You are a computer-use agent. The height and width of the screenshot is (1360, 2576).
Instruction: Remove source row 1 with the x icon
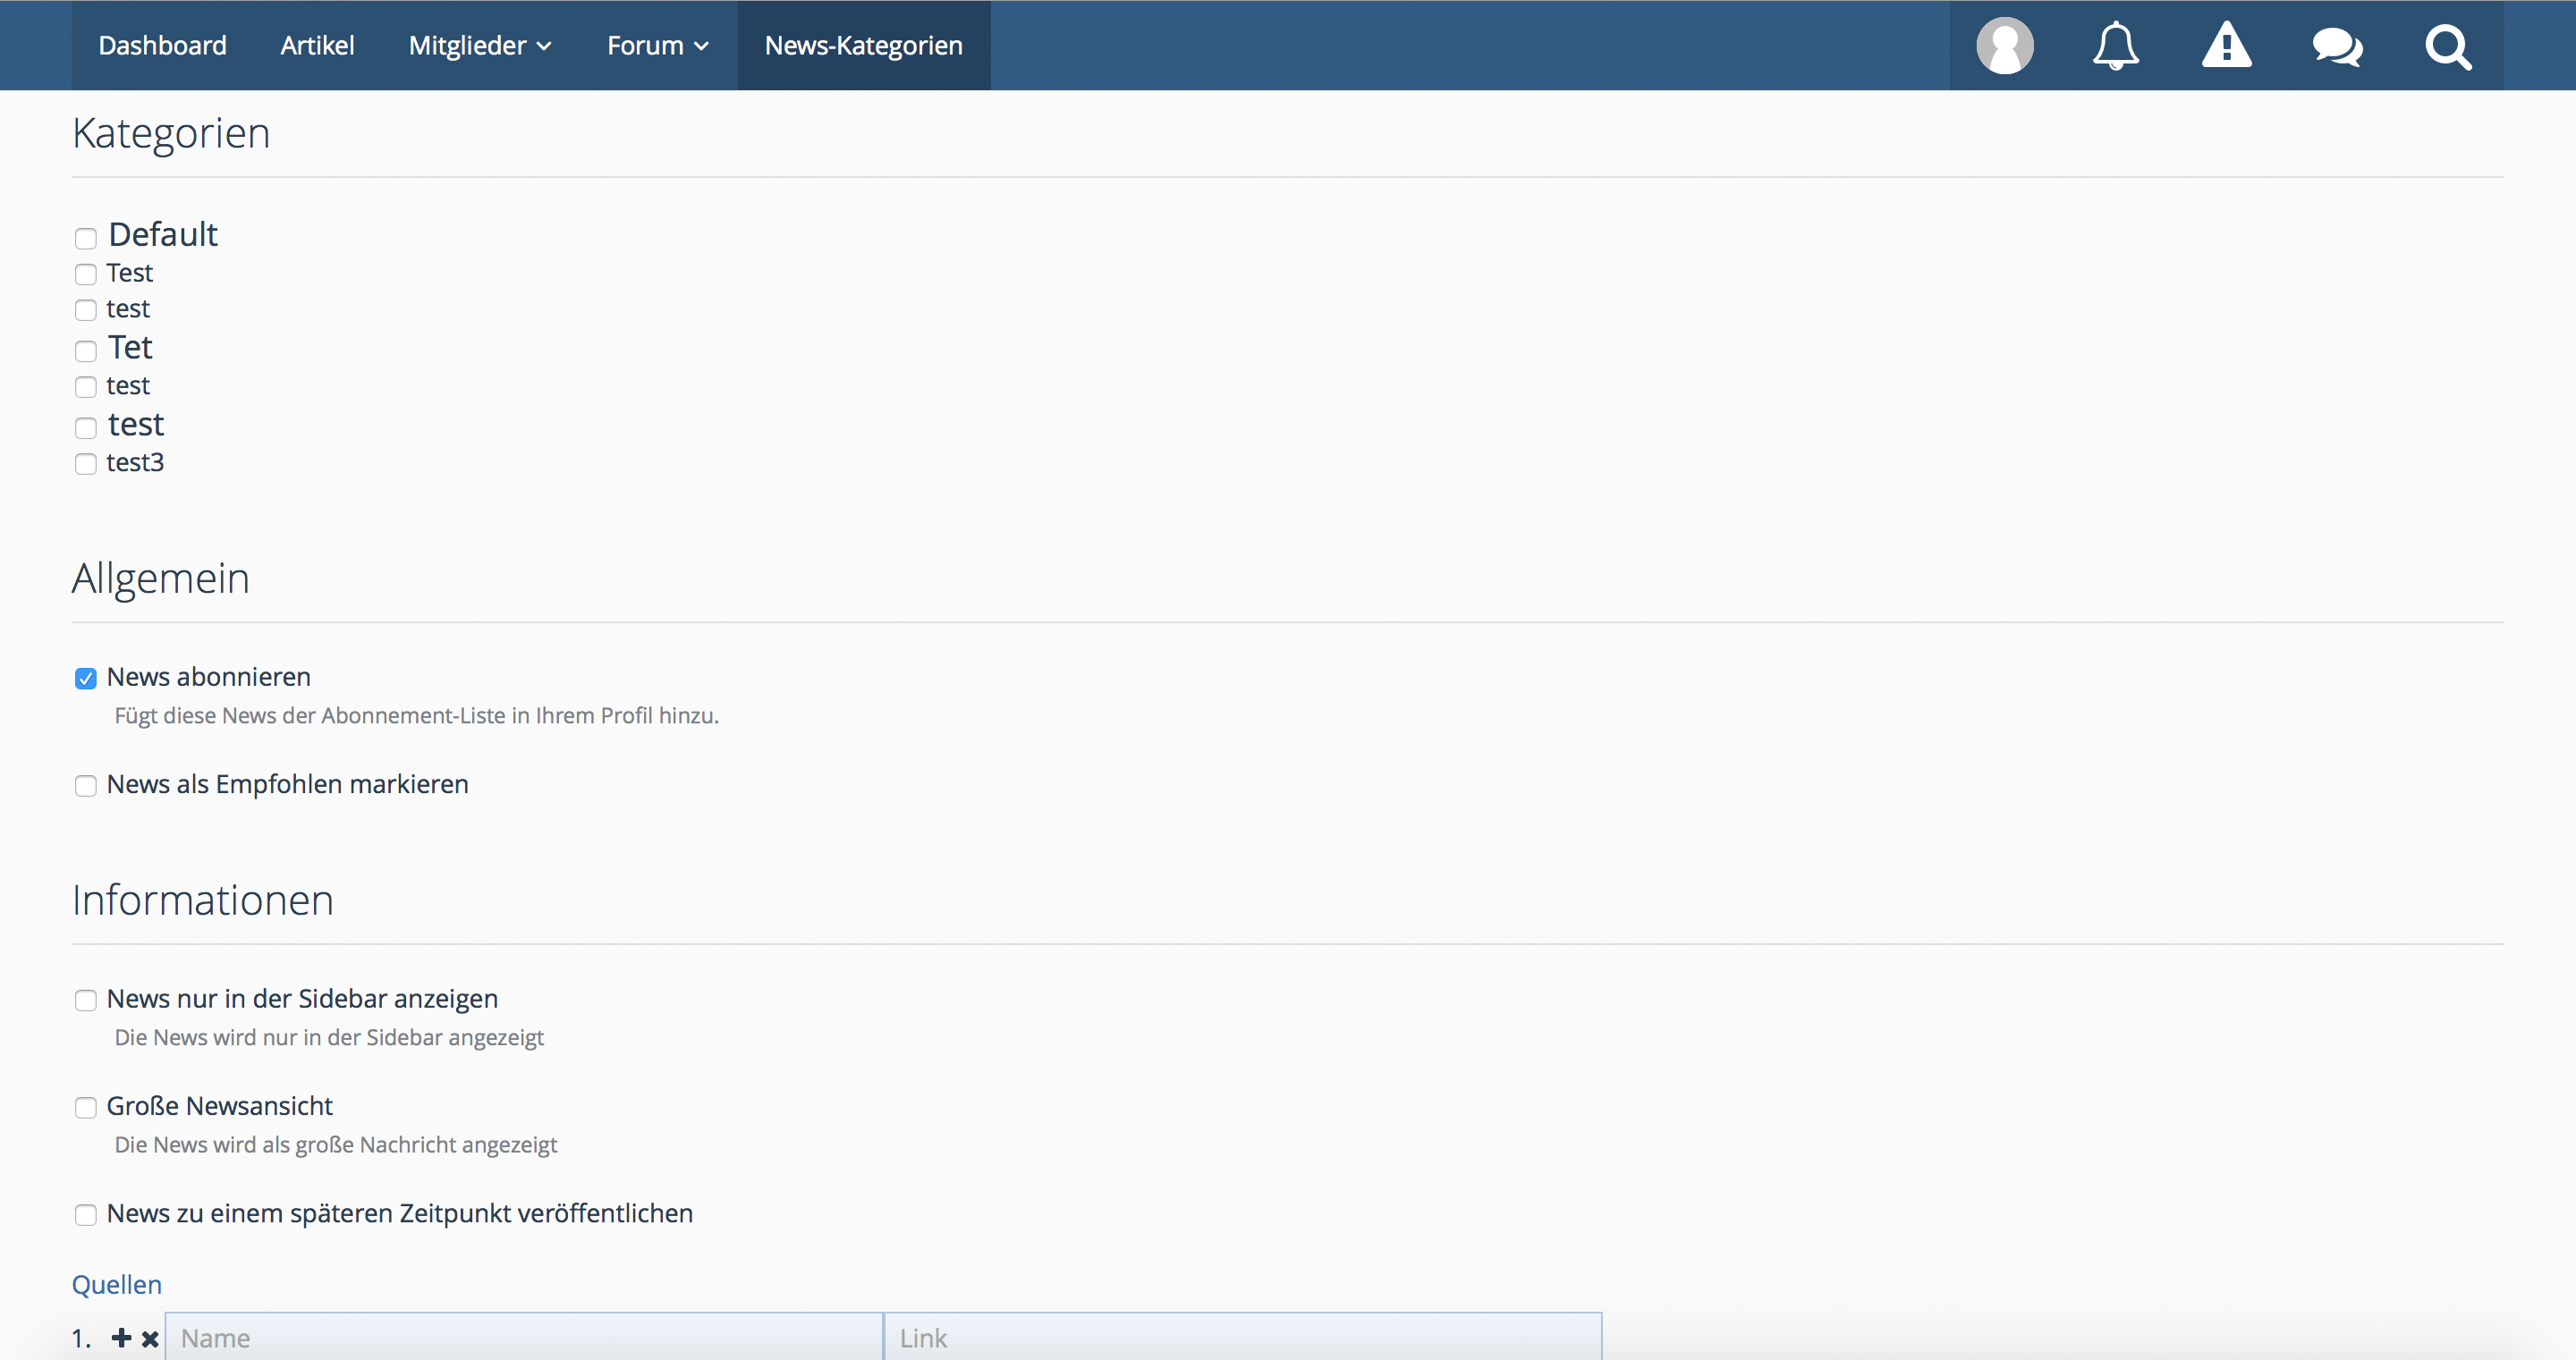(x=150, y=1339)
